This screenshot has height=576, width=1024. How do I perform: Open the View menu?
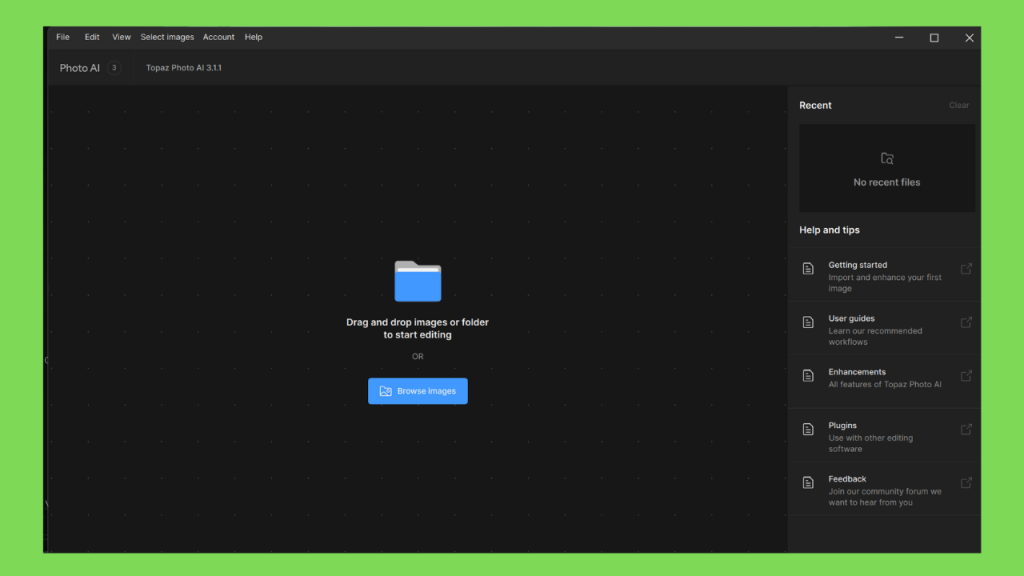(121, 37)
